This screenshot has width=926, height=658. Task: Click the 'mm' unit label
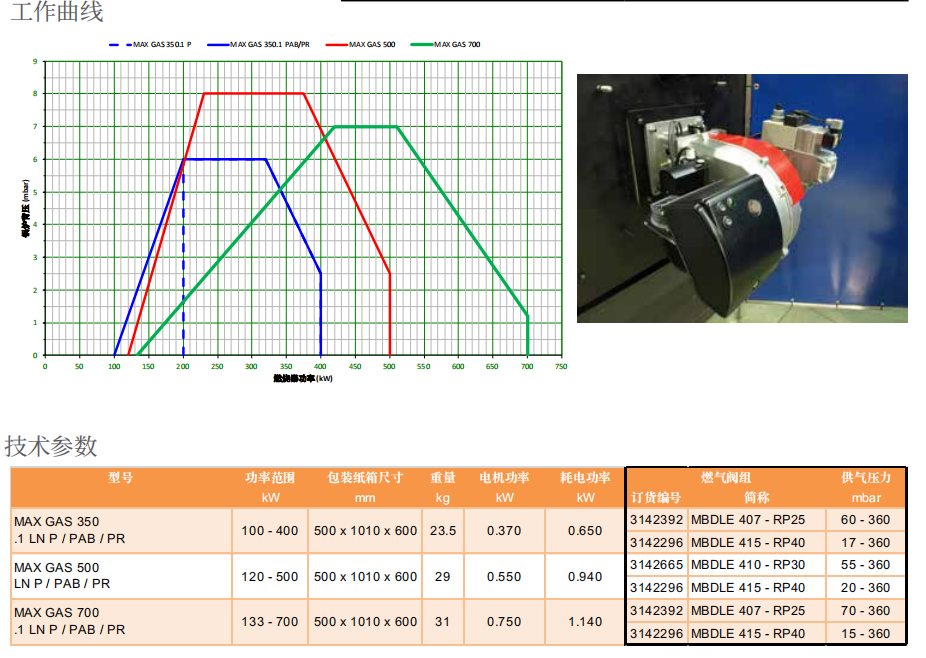click(x=365, y=498)
